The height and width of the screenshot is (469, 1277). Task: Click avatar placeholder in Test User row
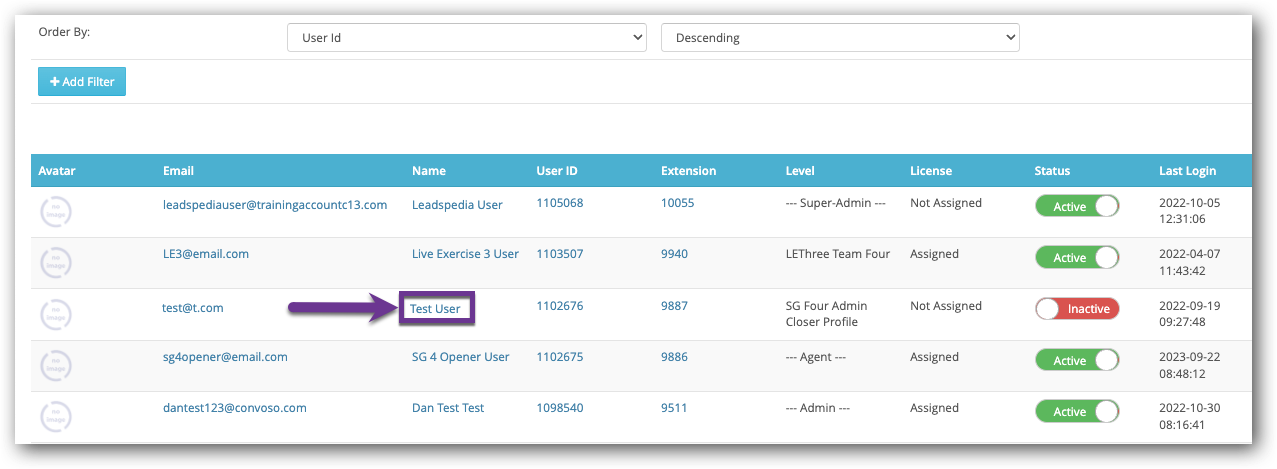pyautogui.click(x=56, y=314)
